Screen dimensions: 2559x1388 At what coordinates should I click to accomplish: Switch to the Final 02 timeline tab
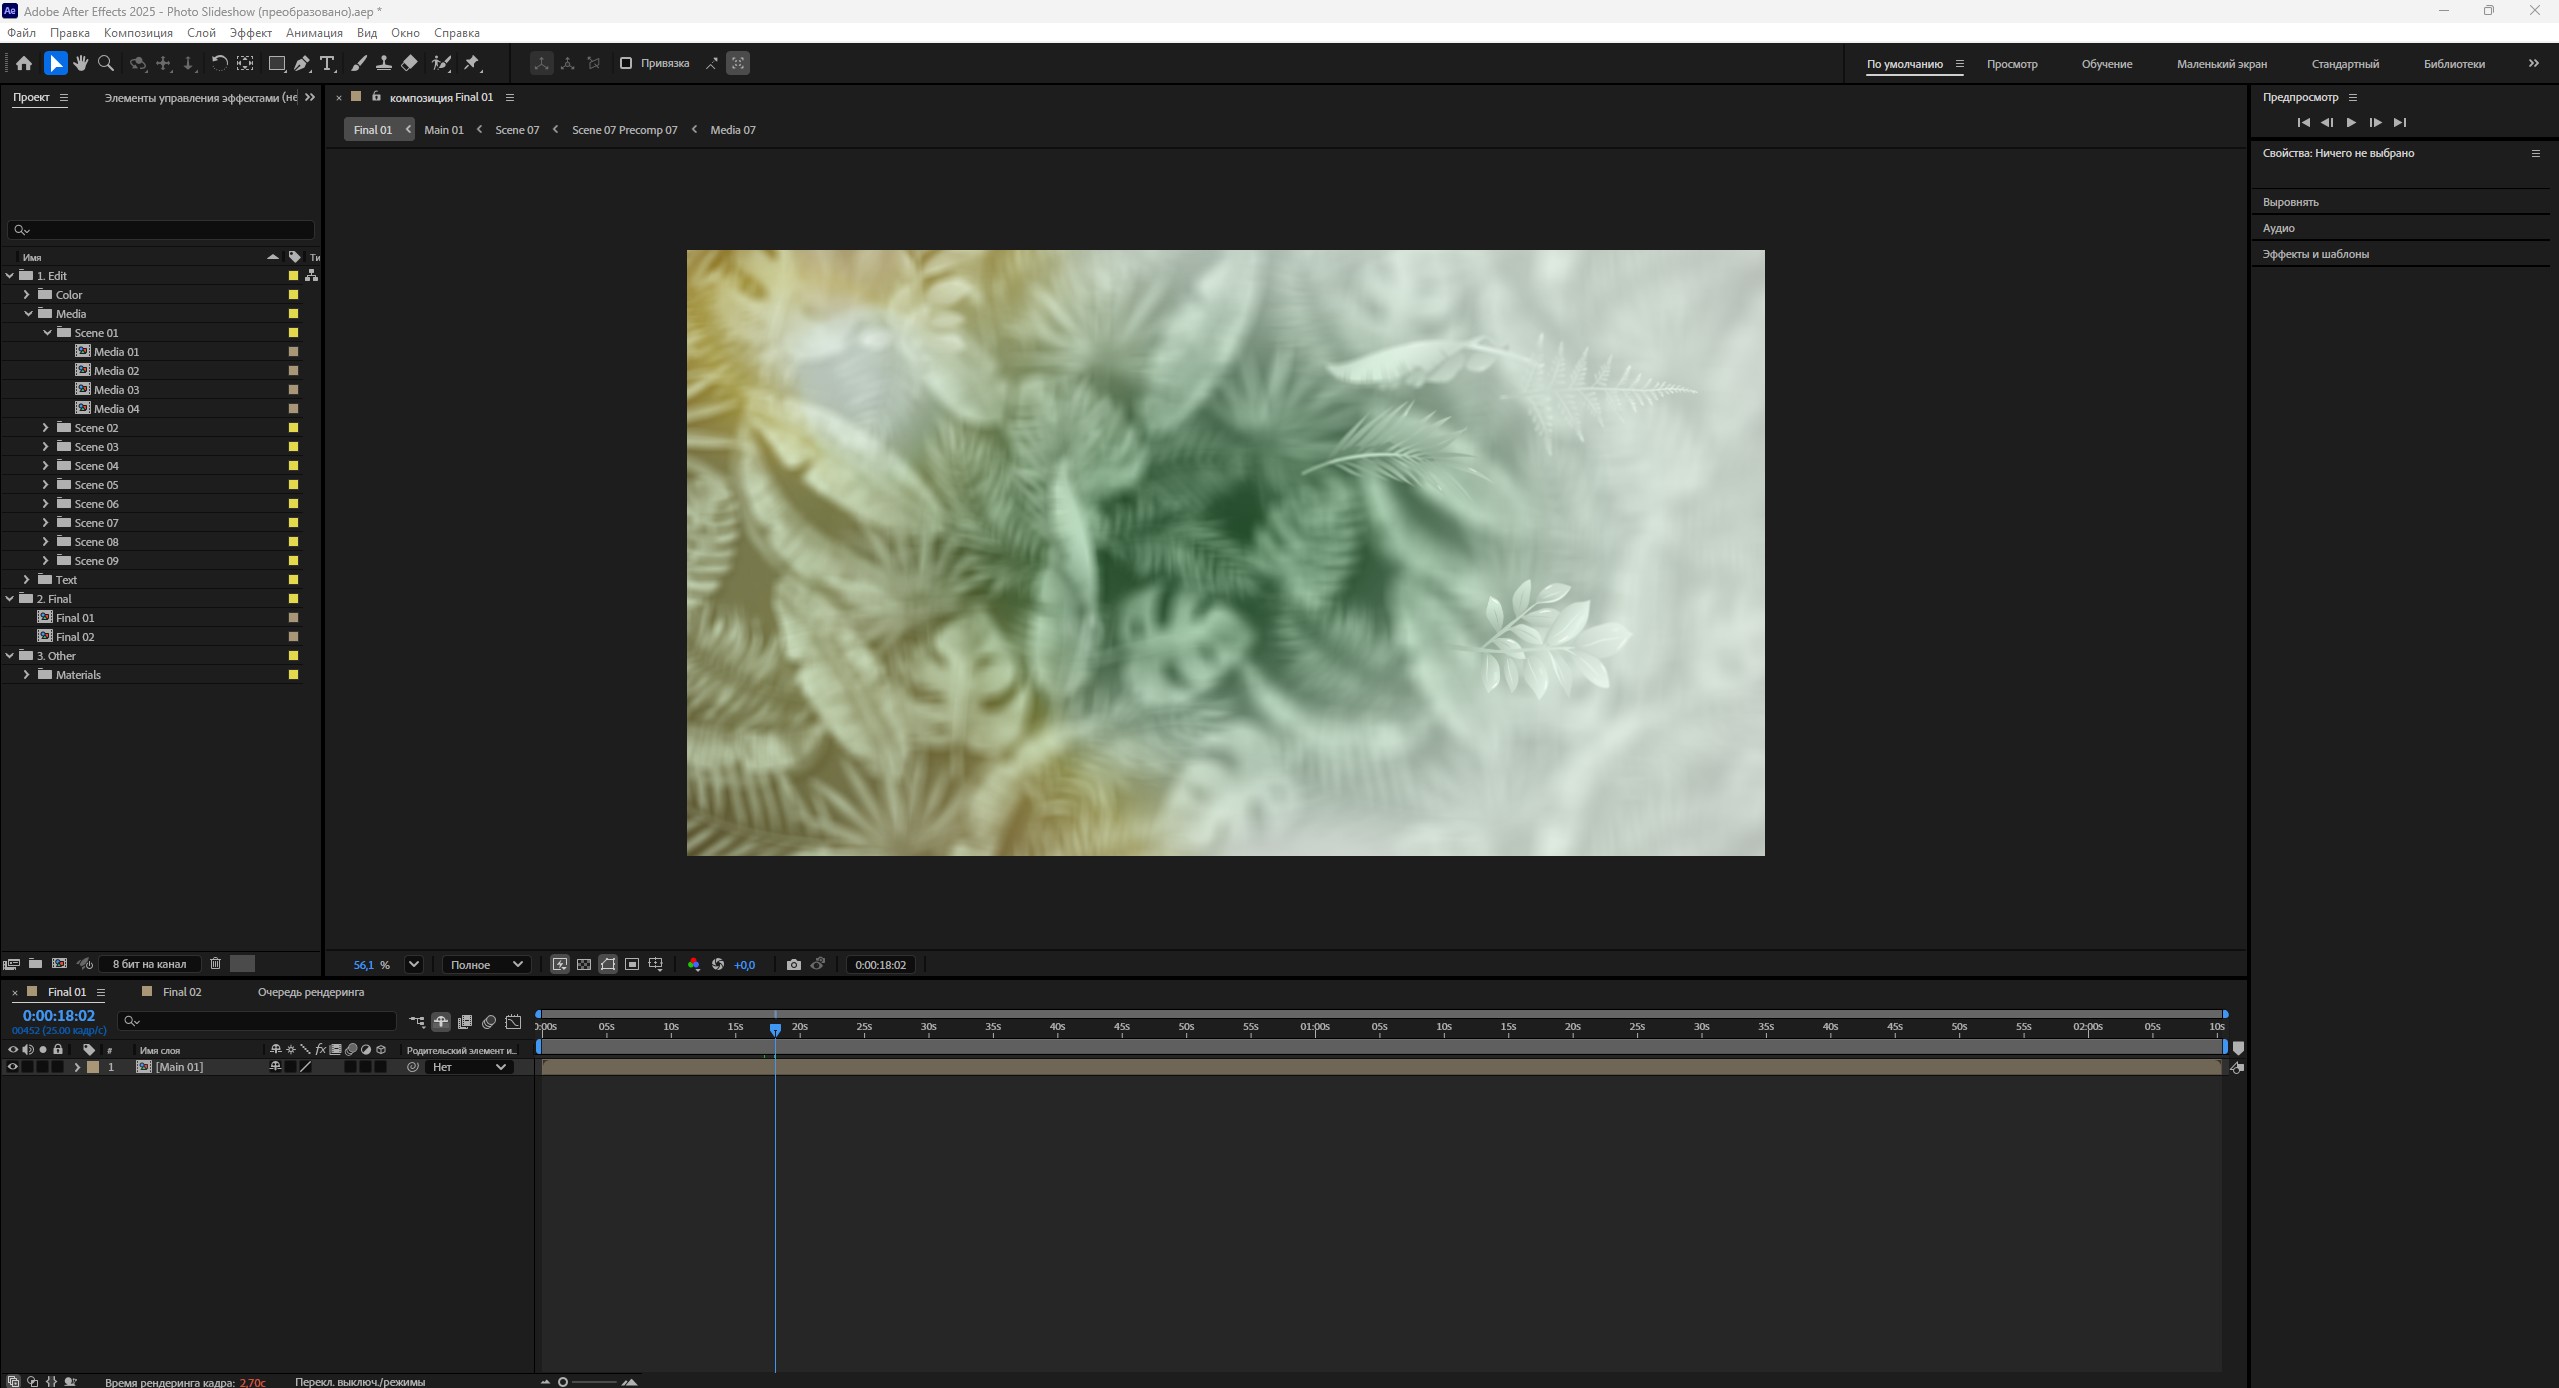(x=182, y=992)
